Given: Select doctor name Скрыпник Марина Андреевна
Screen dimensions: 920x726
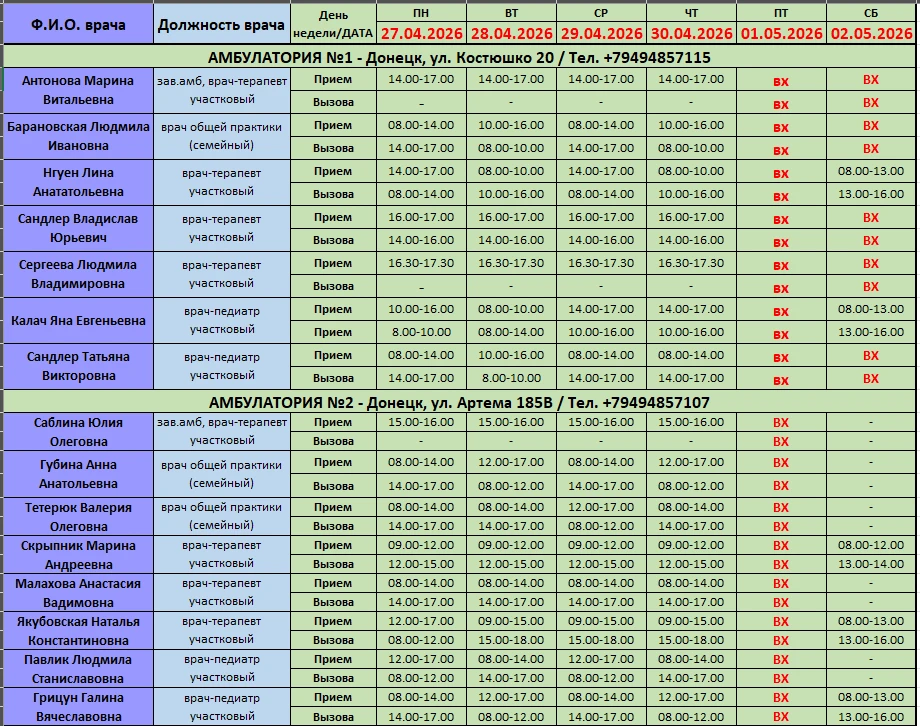Looking at the screenshot, I should click(x=78, y=555).
